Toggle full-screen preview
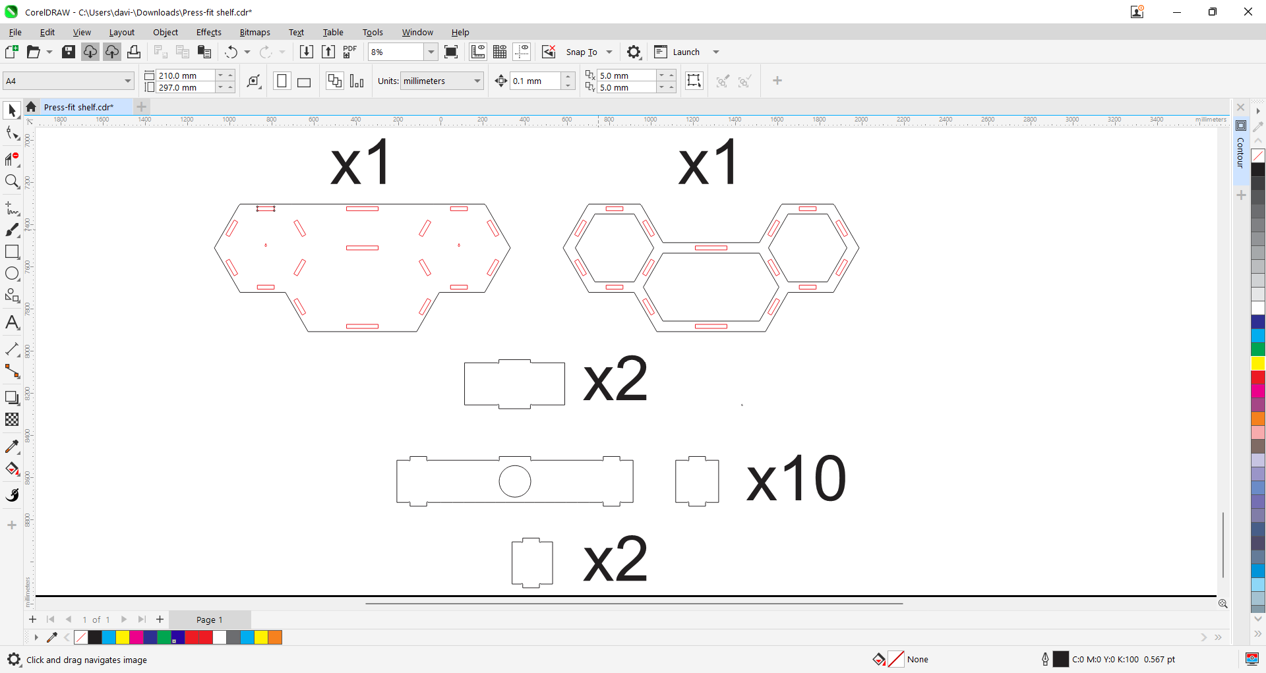1266x673 pixels. 451,52
